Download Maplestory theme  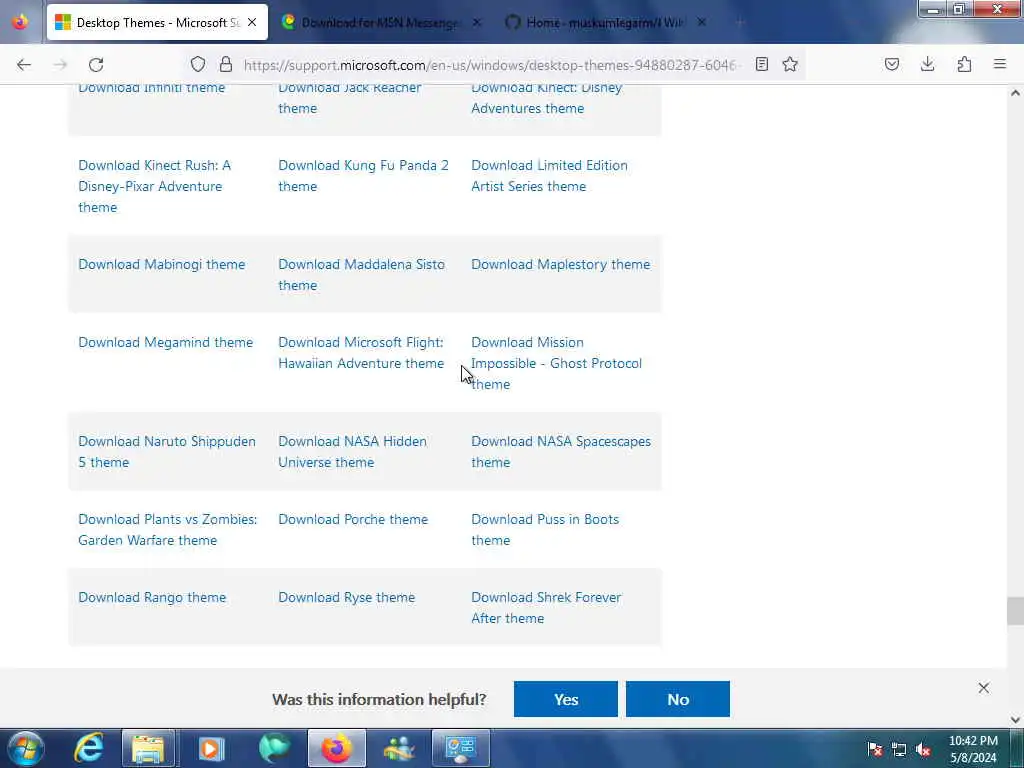pyautogui.click(x=560, y=264)
